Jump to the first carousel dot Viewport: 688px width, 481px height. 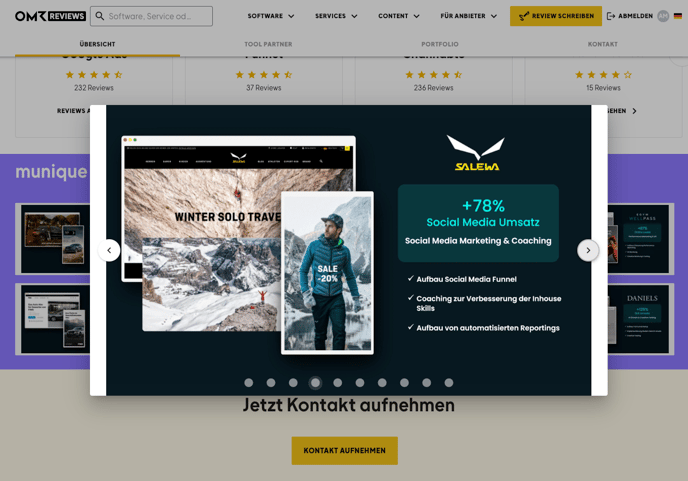click(x=249, y=383)
